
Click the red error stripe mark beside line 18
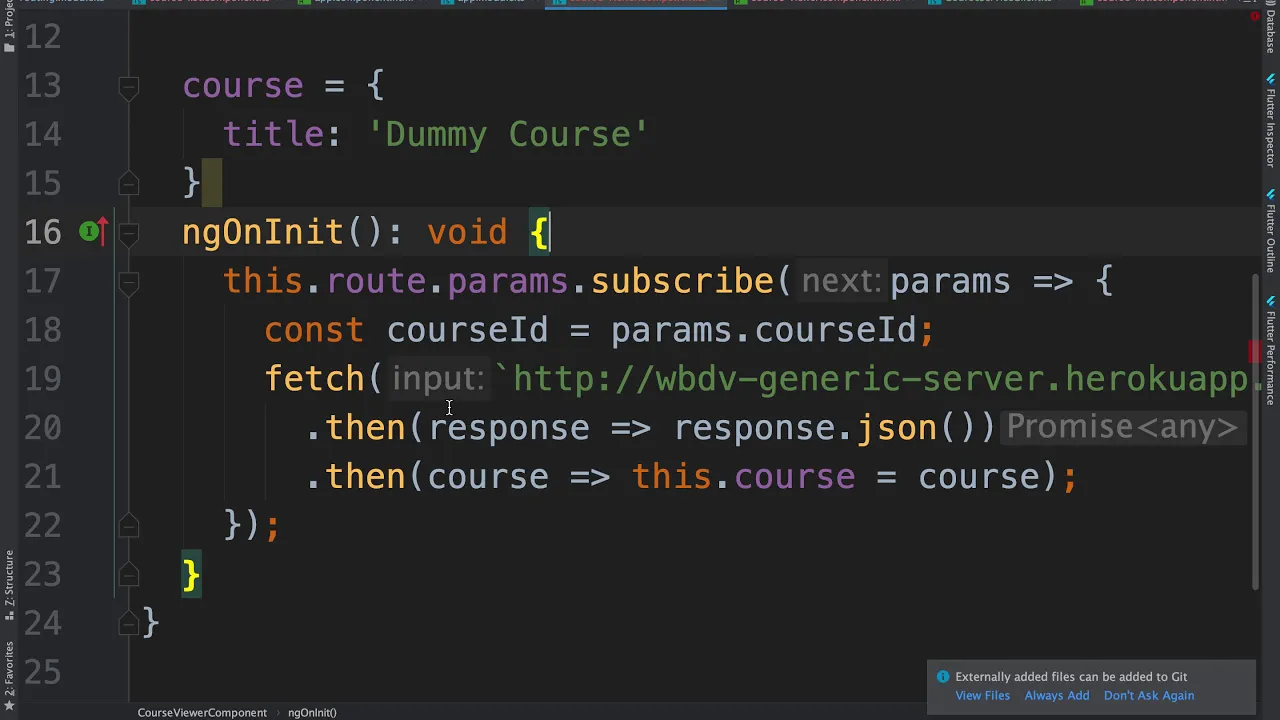tap(1254, 351)
